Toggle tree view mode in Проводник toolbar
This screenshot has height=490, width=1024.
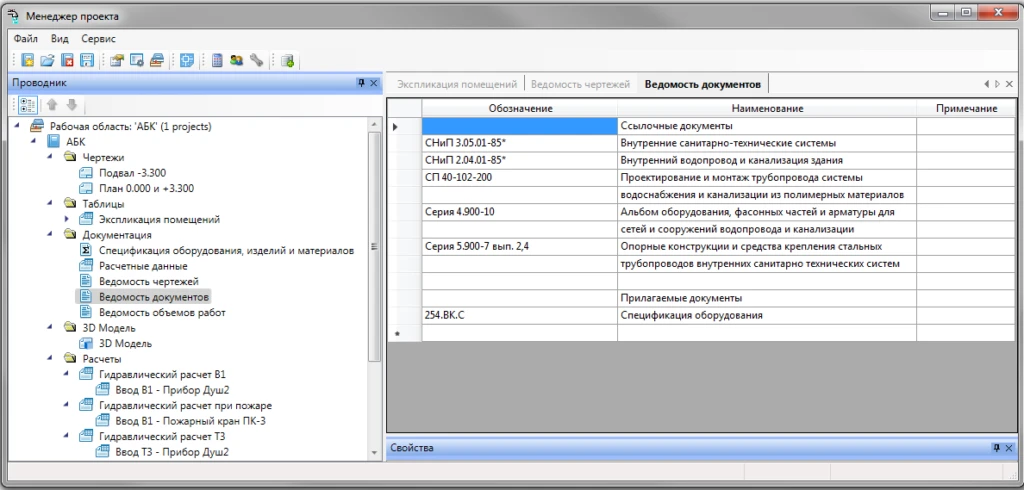click(27, 105)
